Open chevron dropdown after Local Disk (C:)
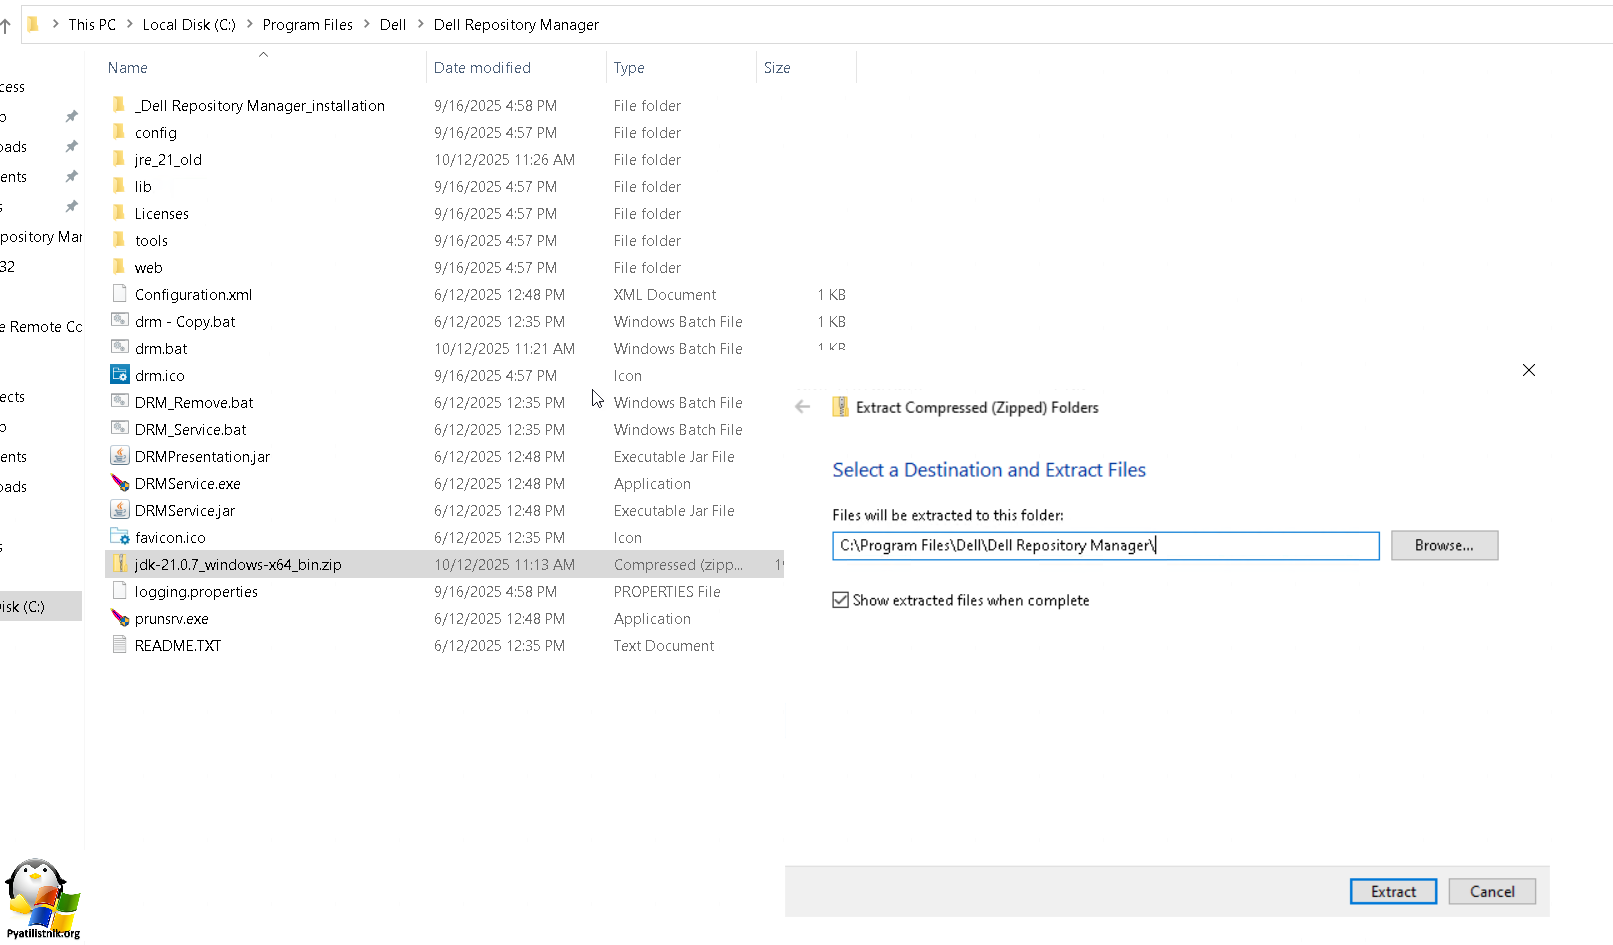 (x=249, y=24)
